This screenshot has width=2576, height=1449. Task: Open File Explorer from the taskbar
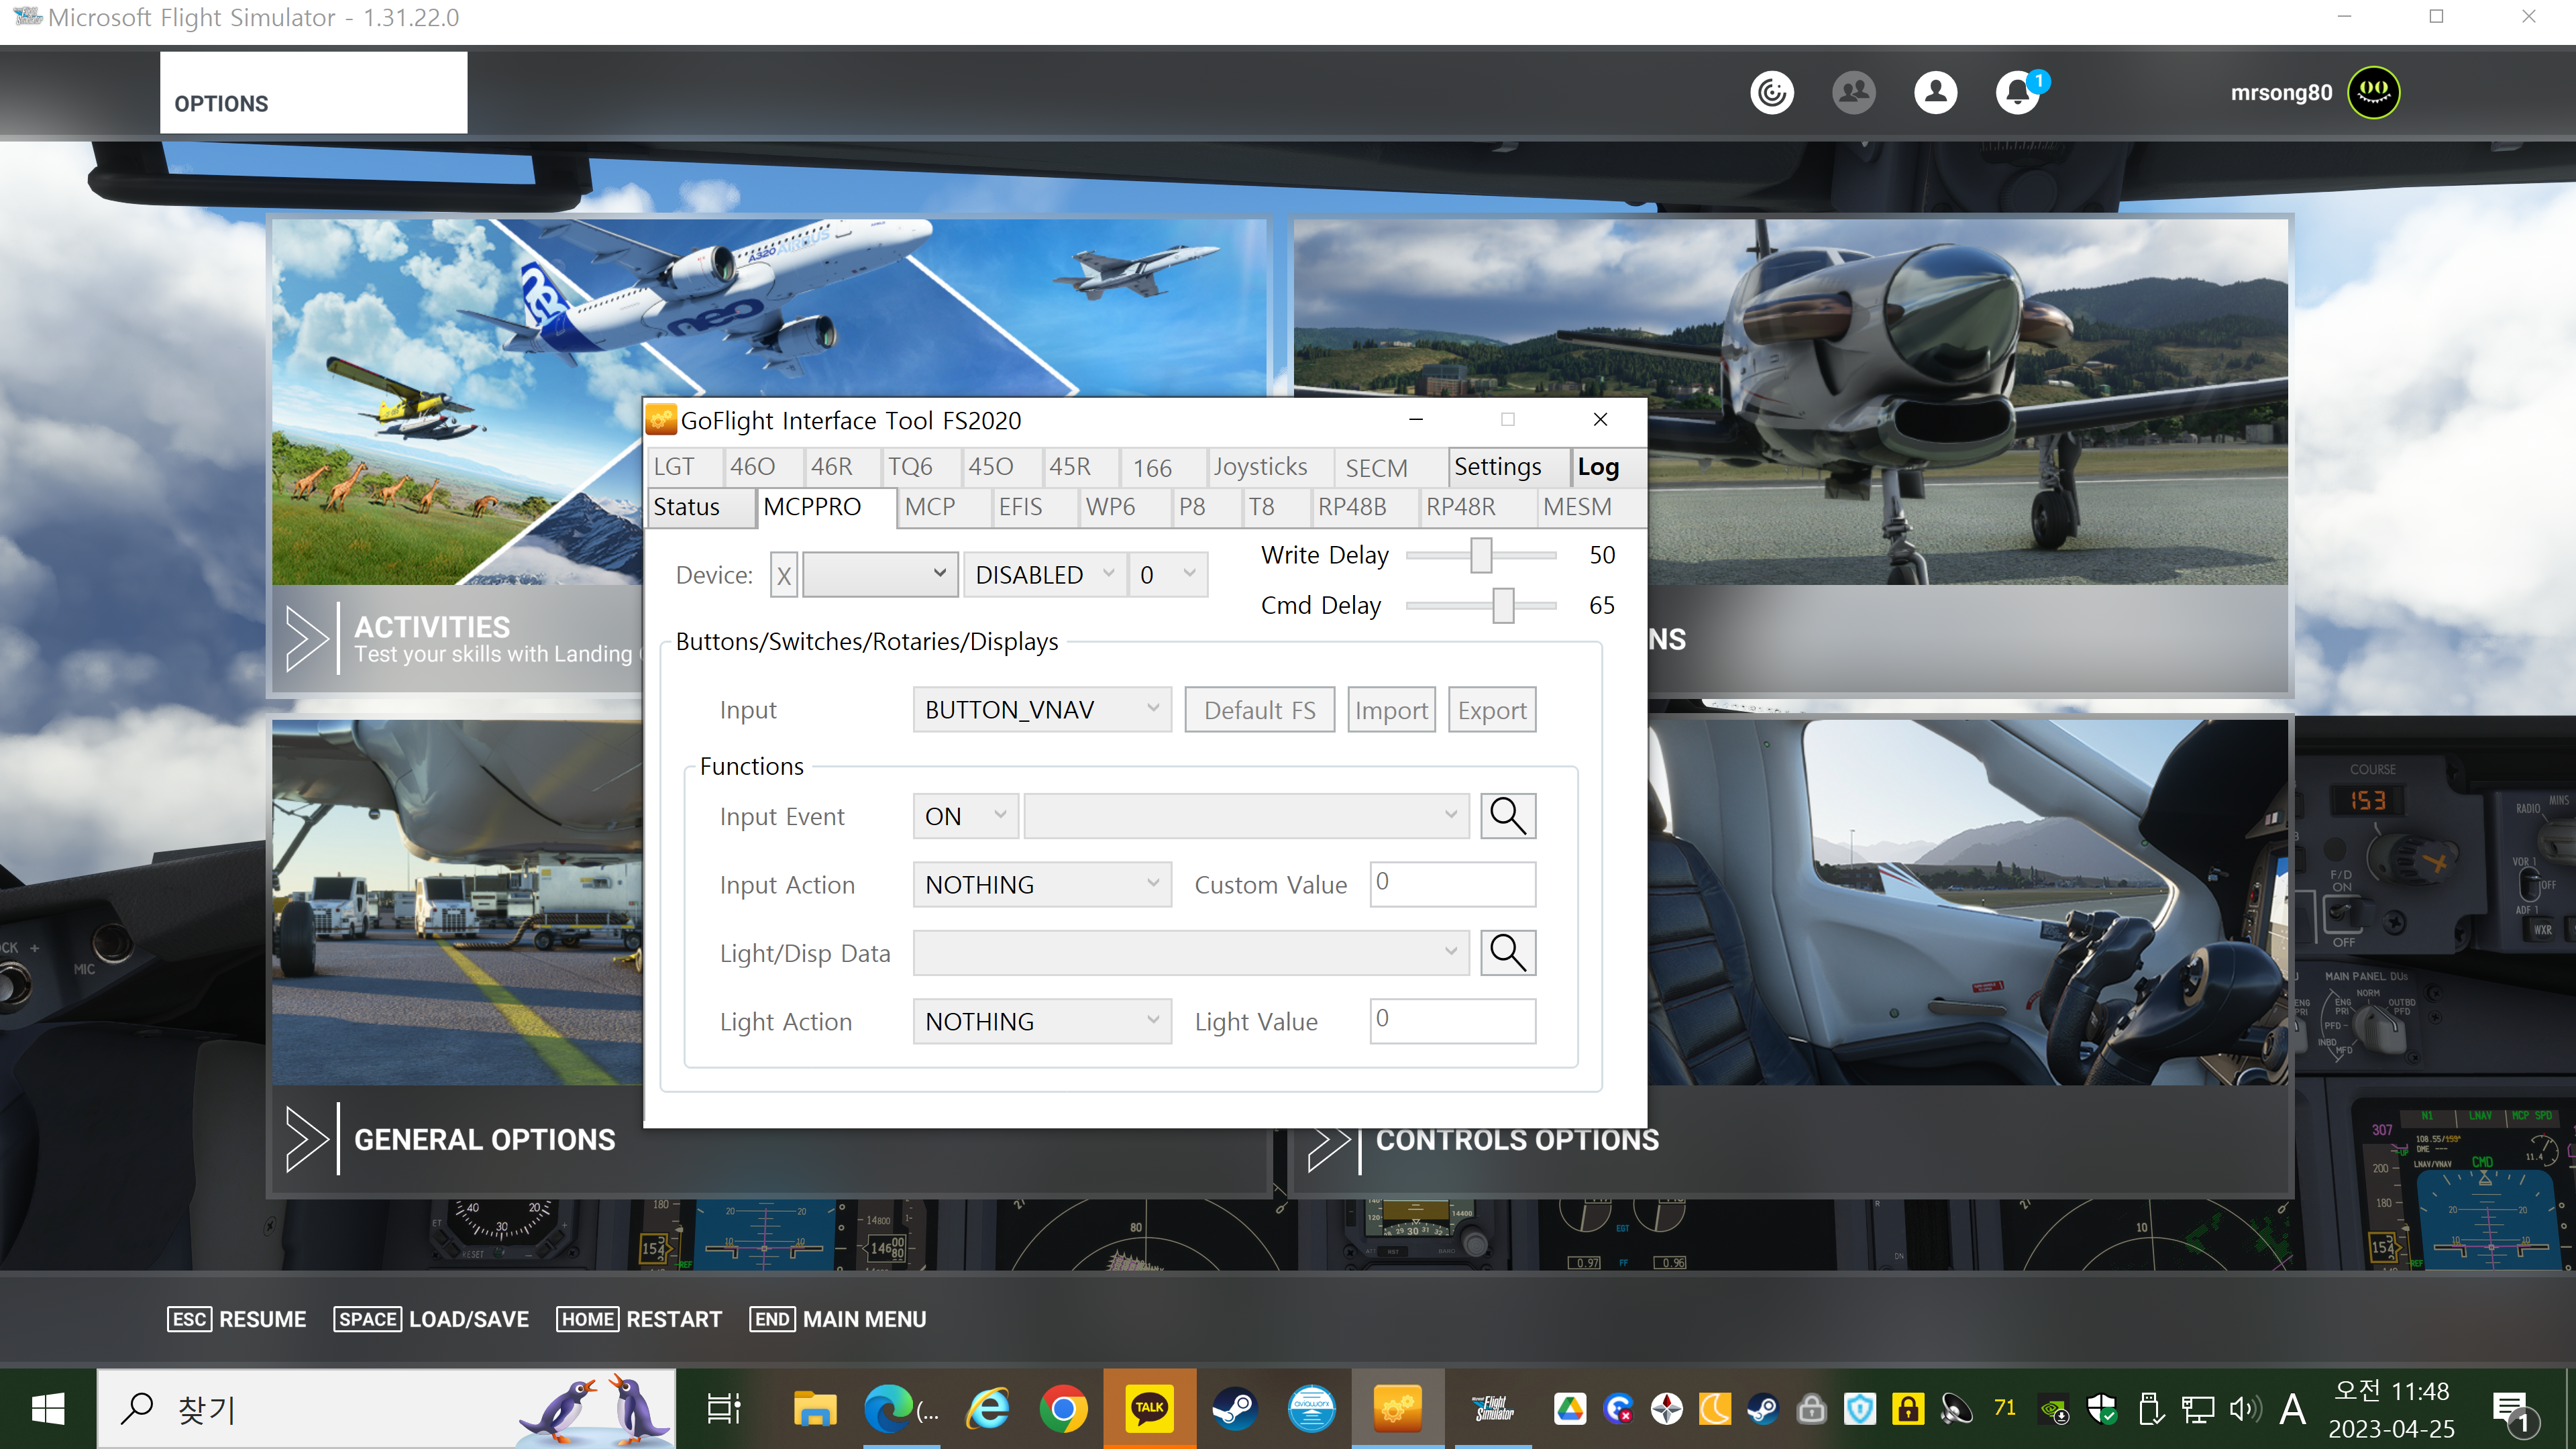(x=815, y=1409)
